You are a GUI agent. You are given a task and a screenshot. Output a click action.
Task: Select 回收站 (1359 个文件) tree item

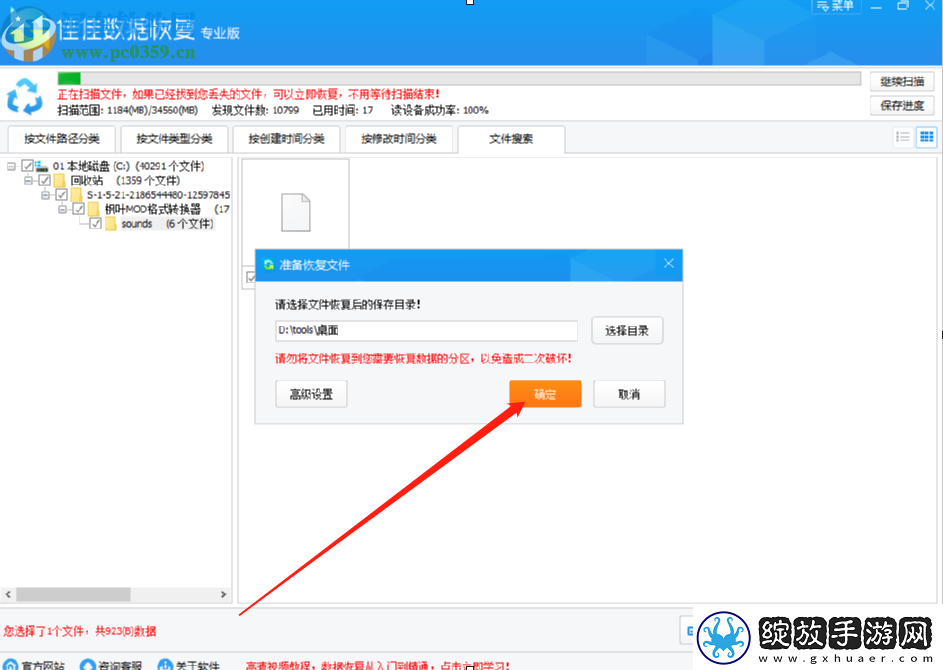pos(125,180)
